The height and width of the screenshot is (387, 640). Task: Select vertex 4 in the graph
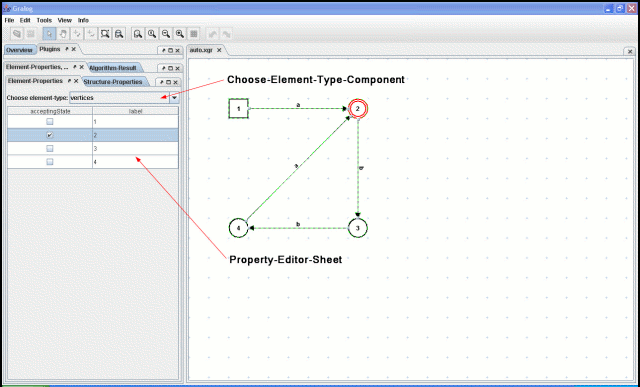238,228
